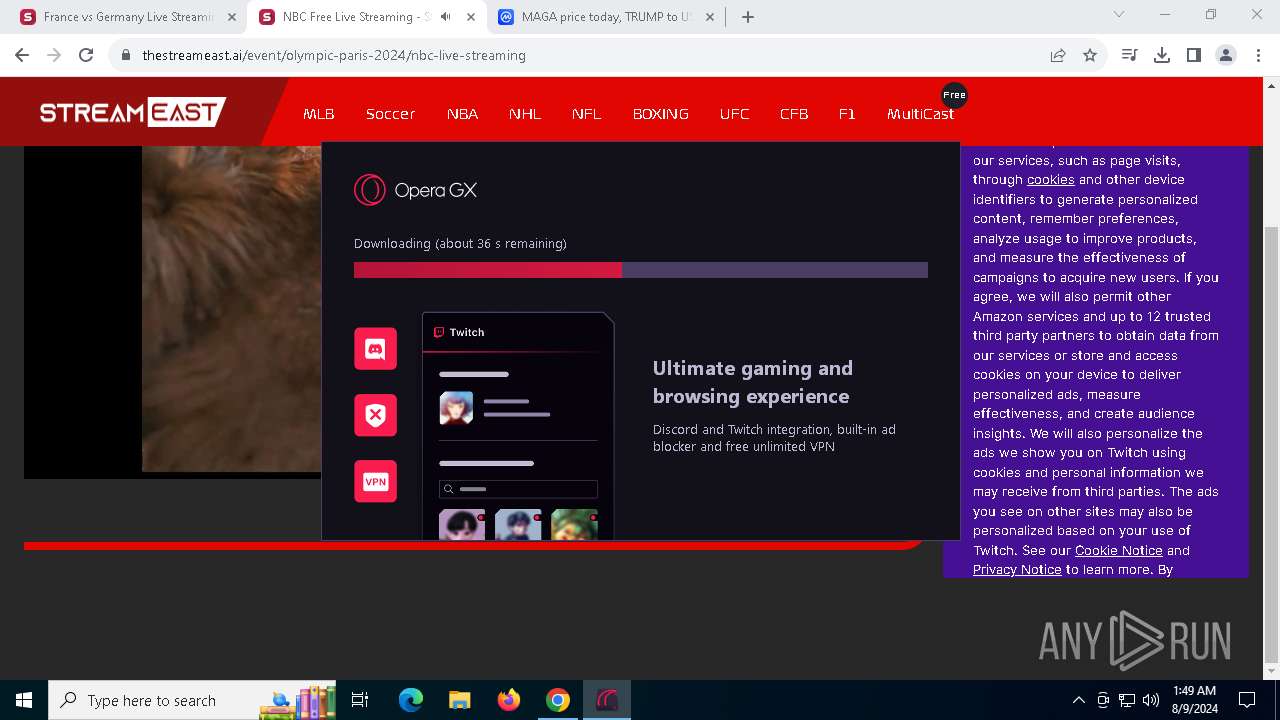Open Microsoft Edge from taskbar
Screen dimensions: 1280x720
(x=411, y=700)
